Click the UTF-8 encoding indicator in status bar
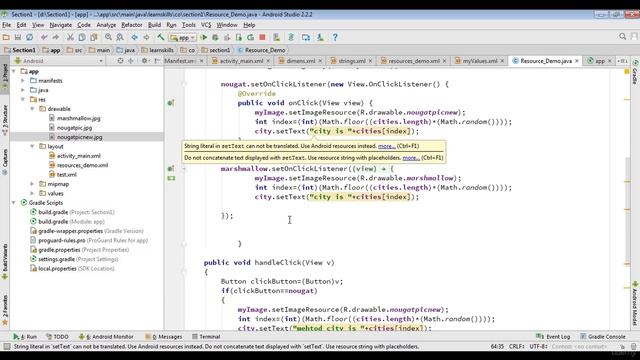The width and height of the screenshot is (640, 360). (x=538, y=347)
